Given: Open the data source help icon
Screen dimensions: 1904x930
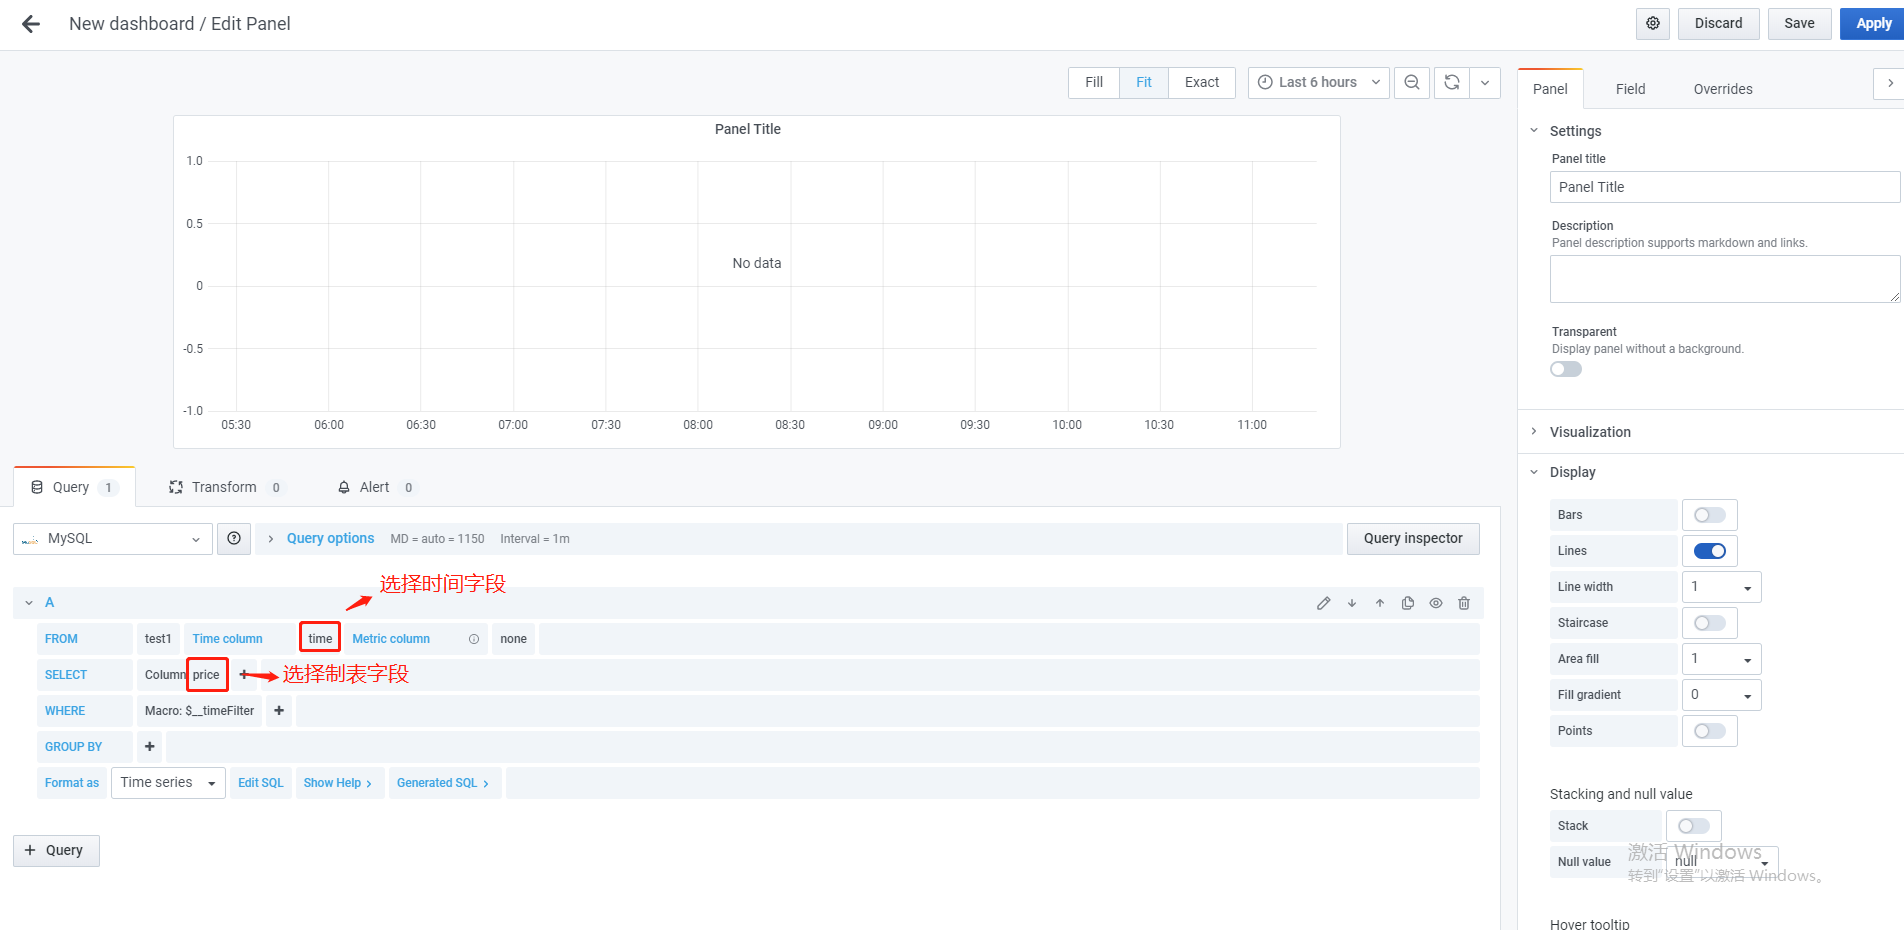Looking at the screenshot, I should click(234, 538).
